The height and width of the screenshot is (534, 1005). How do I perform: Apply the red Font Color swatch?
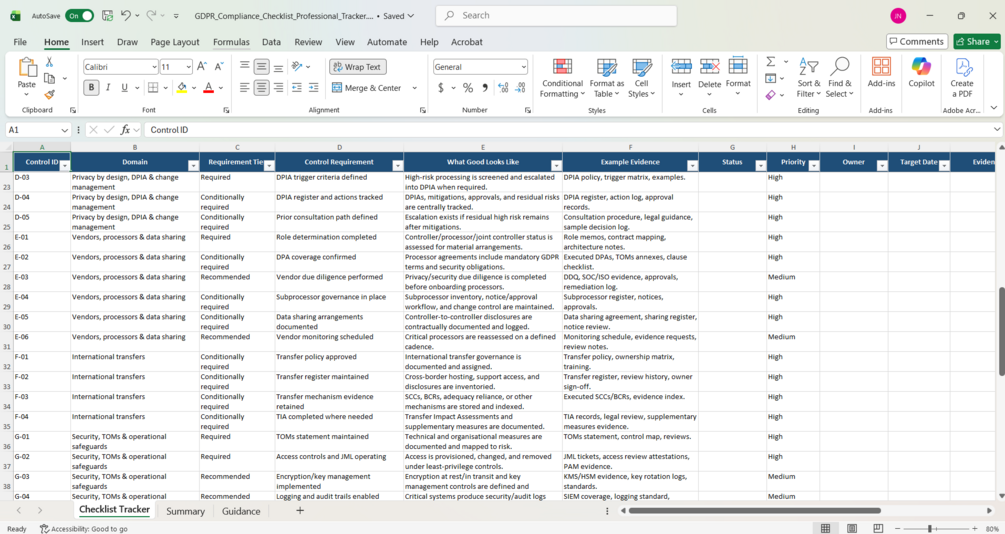pyautogui.click(x=208, y=88)
